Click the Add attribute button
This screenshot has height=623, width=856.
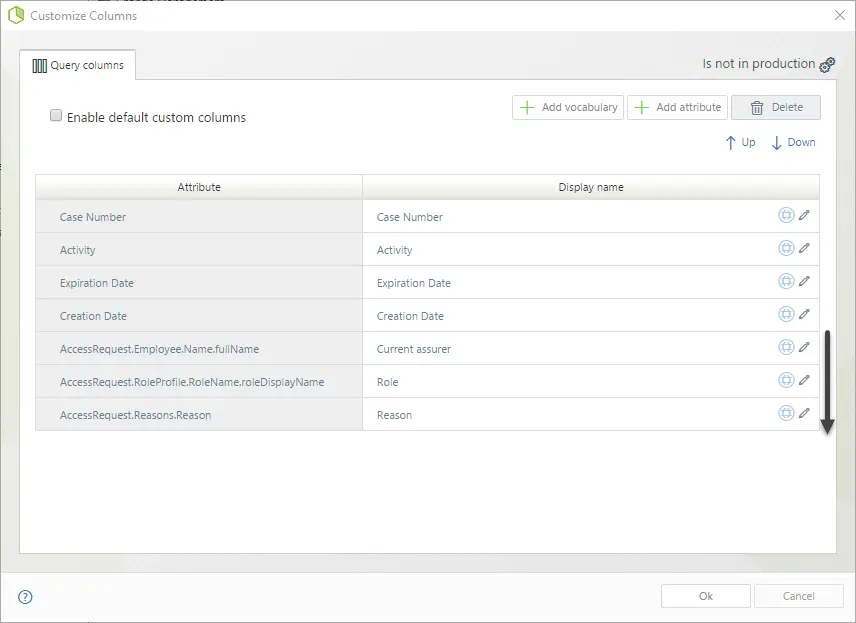(x=677, y=107)
